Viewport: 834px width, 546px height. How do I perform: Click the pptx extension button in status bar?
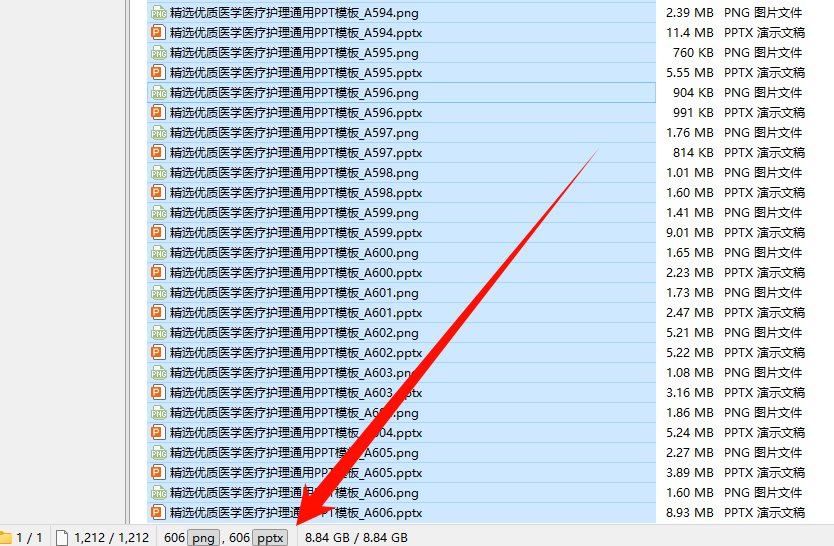point(270,538)
